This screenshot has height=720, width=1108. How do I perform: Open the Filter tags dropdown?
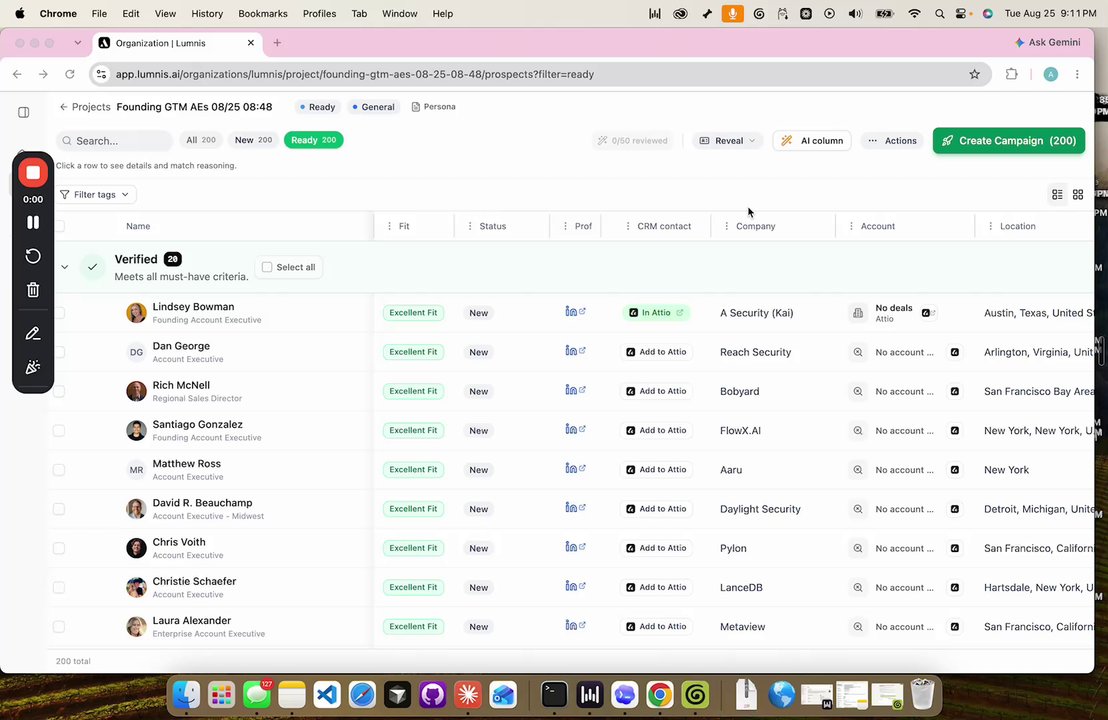point(95,194)
